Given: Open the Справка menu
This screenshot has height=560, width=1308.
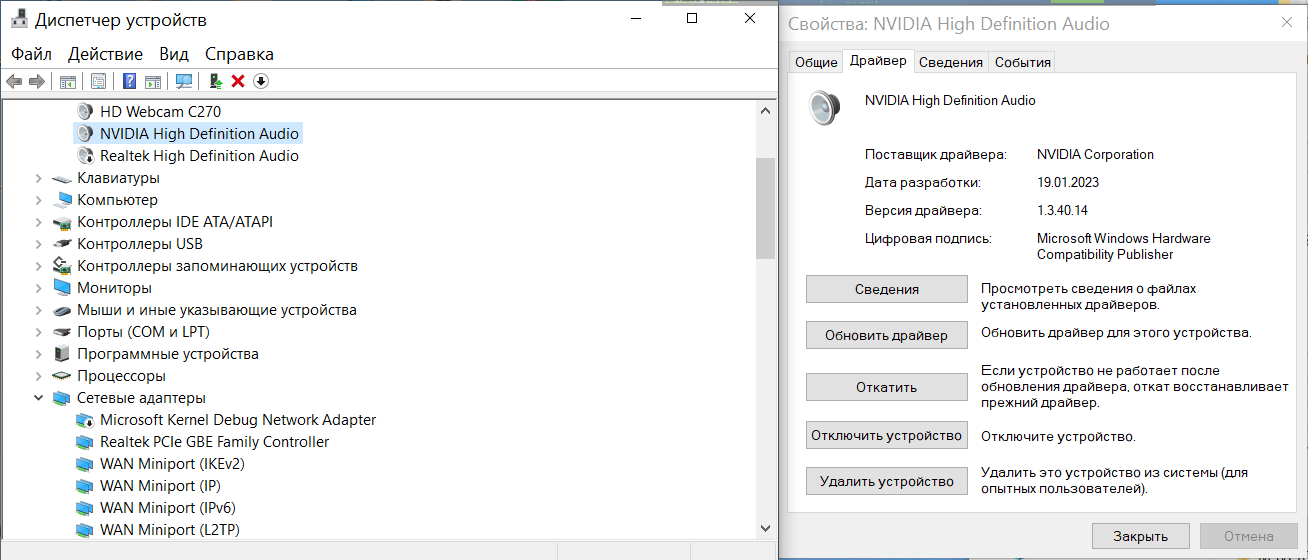Looking at the screenshot, I should click(x=239, y=54).
